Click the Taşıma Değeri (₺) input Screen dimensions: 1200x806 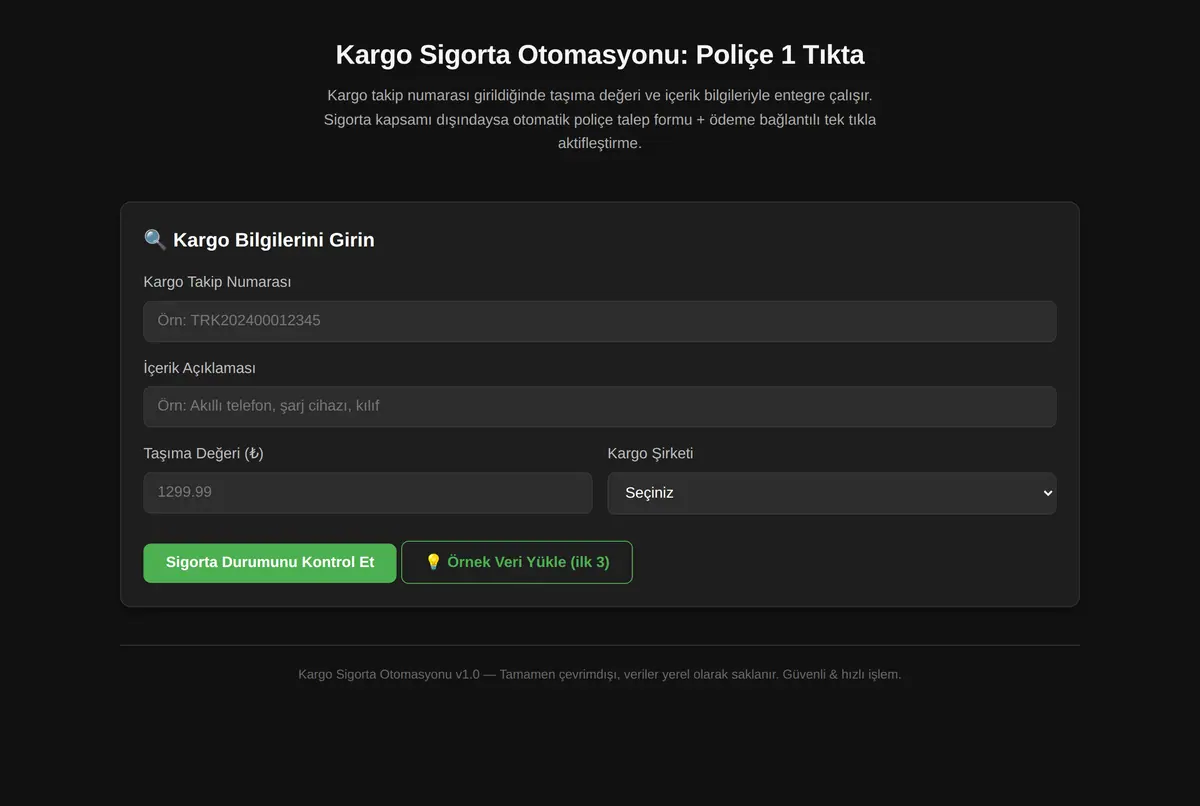click(368, 493)
